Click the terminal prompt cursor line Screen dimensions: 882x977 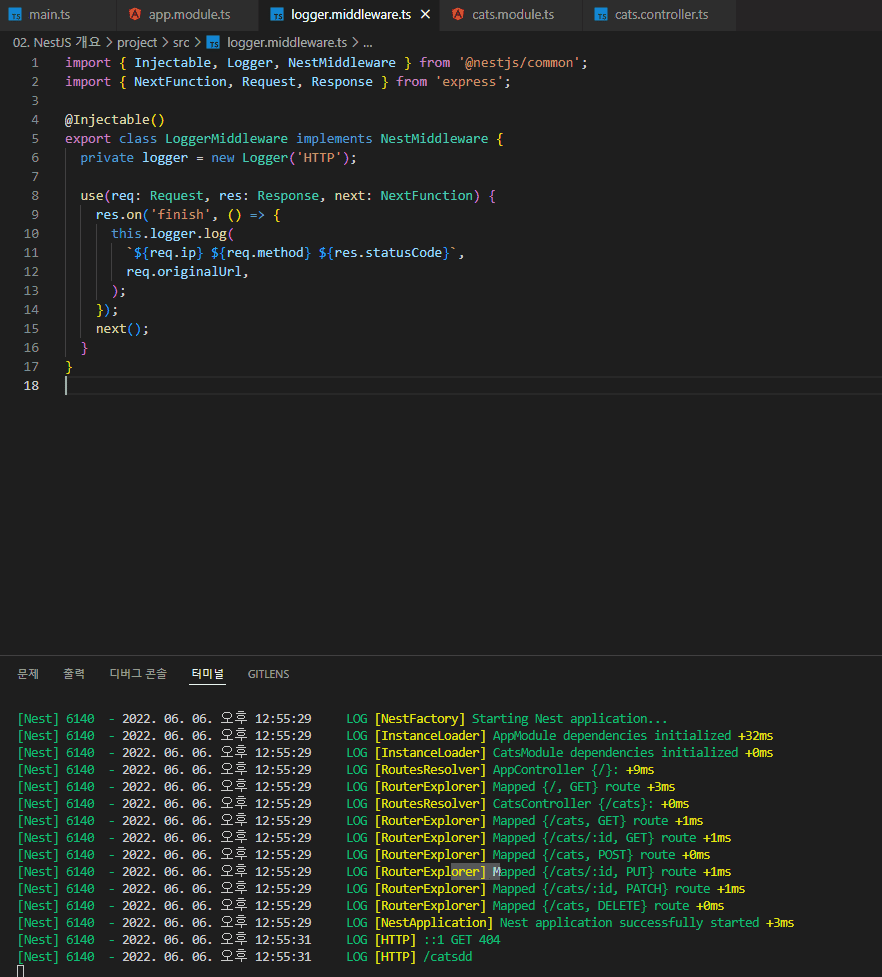click(21, 971)
